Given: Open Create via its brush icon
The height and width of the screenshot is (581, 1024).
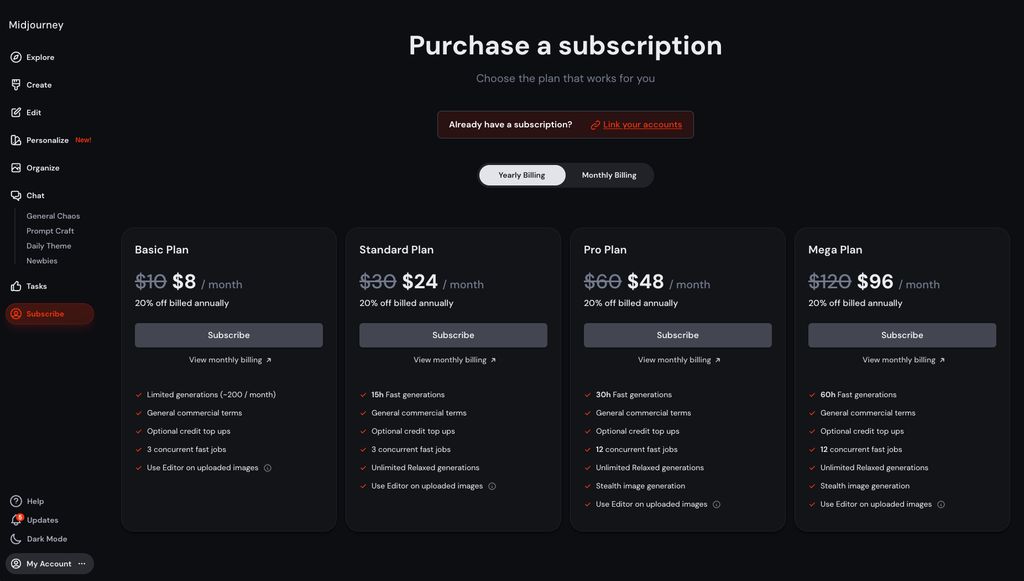Looking at the screenshot, I should coord(16,85).
